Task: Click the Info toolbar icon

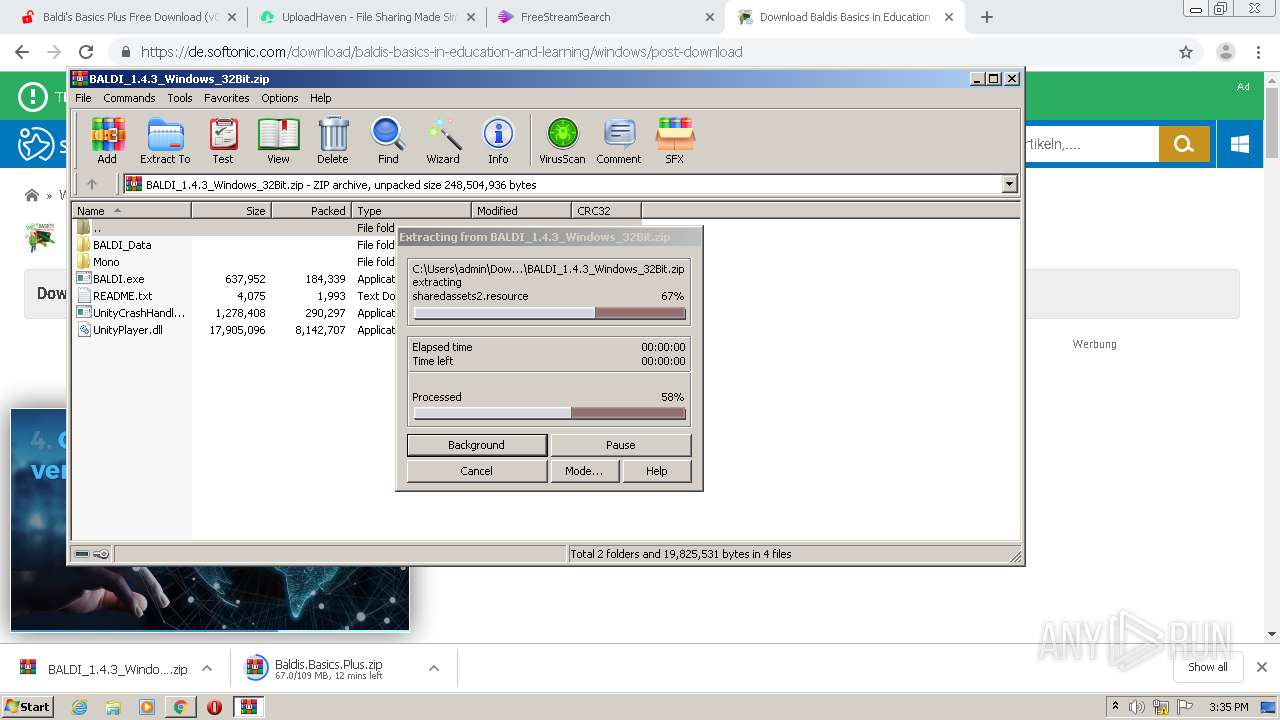Action: pos(498,140)
